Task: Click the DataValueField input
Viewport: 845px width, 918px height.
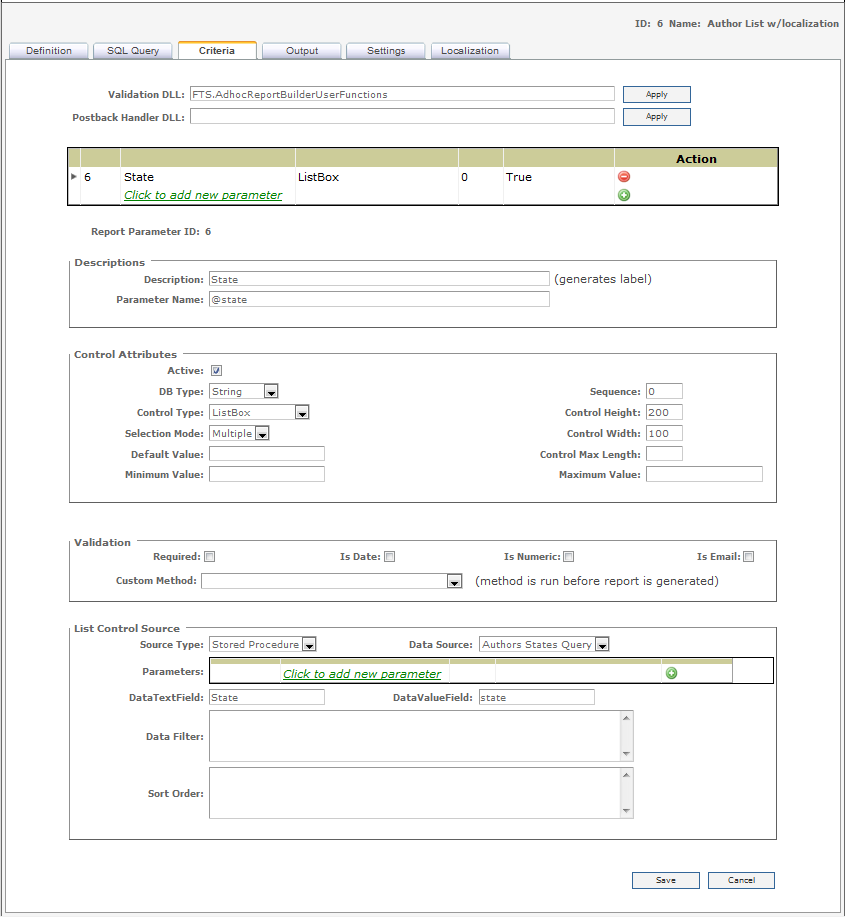Action: pos(536,697)
